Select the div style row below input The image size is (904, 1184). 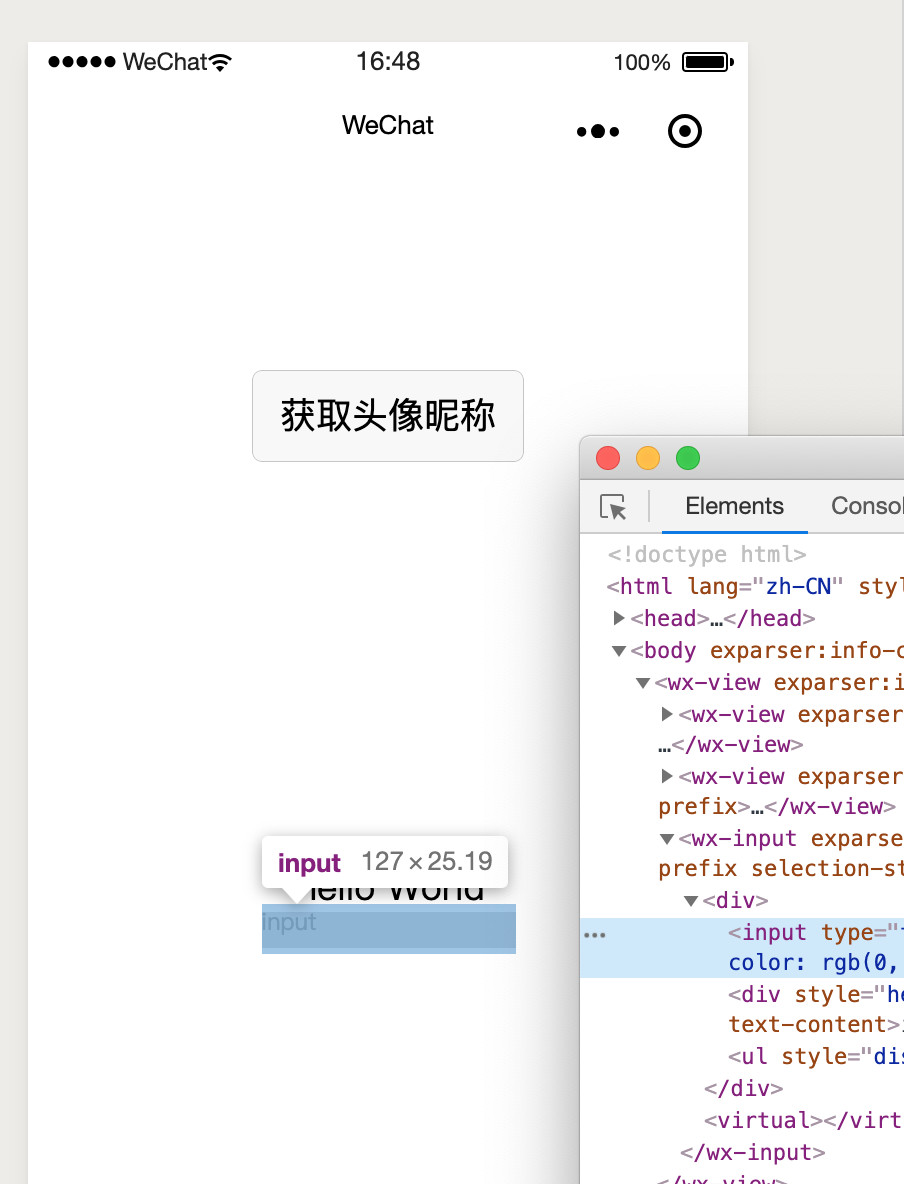tap(816, 1010)
